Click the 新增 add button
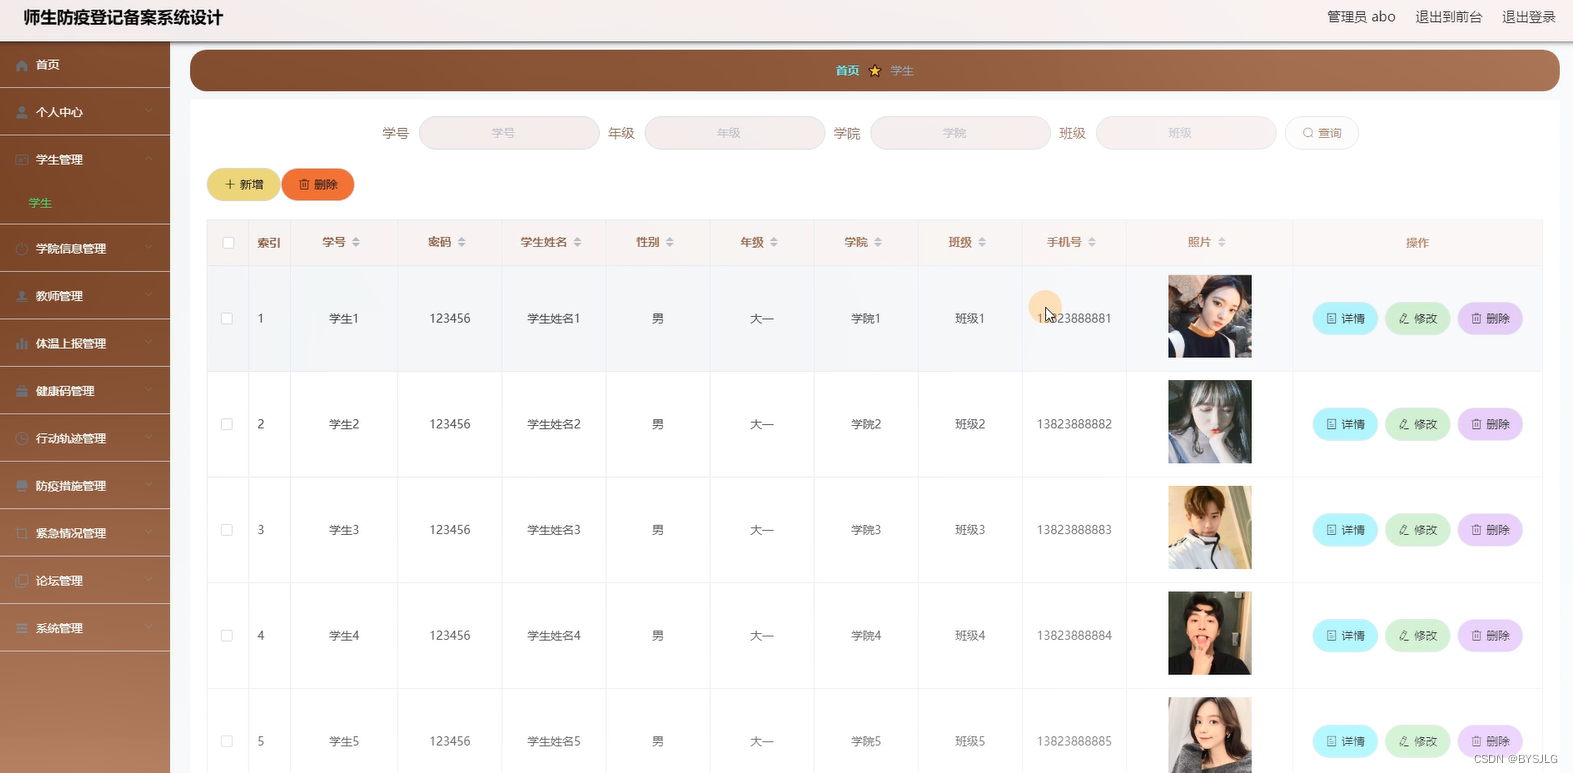1573x773 pixels. [x=244, y=185]
